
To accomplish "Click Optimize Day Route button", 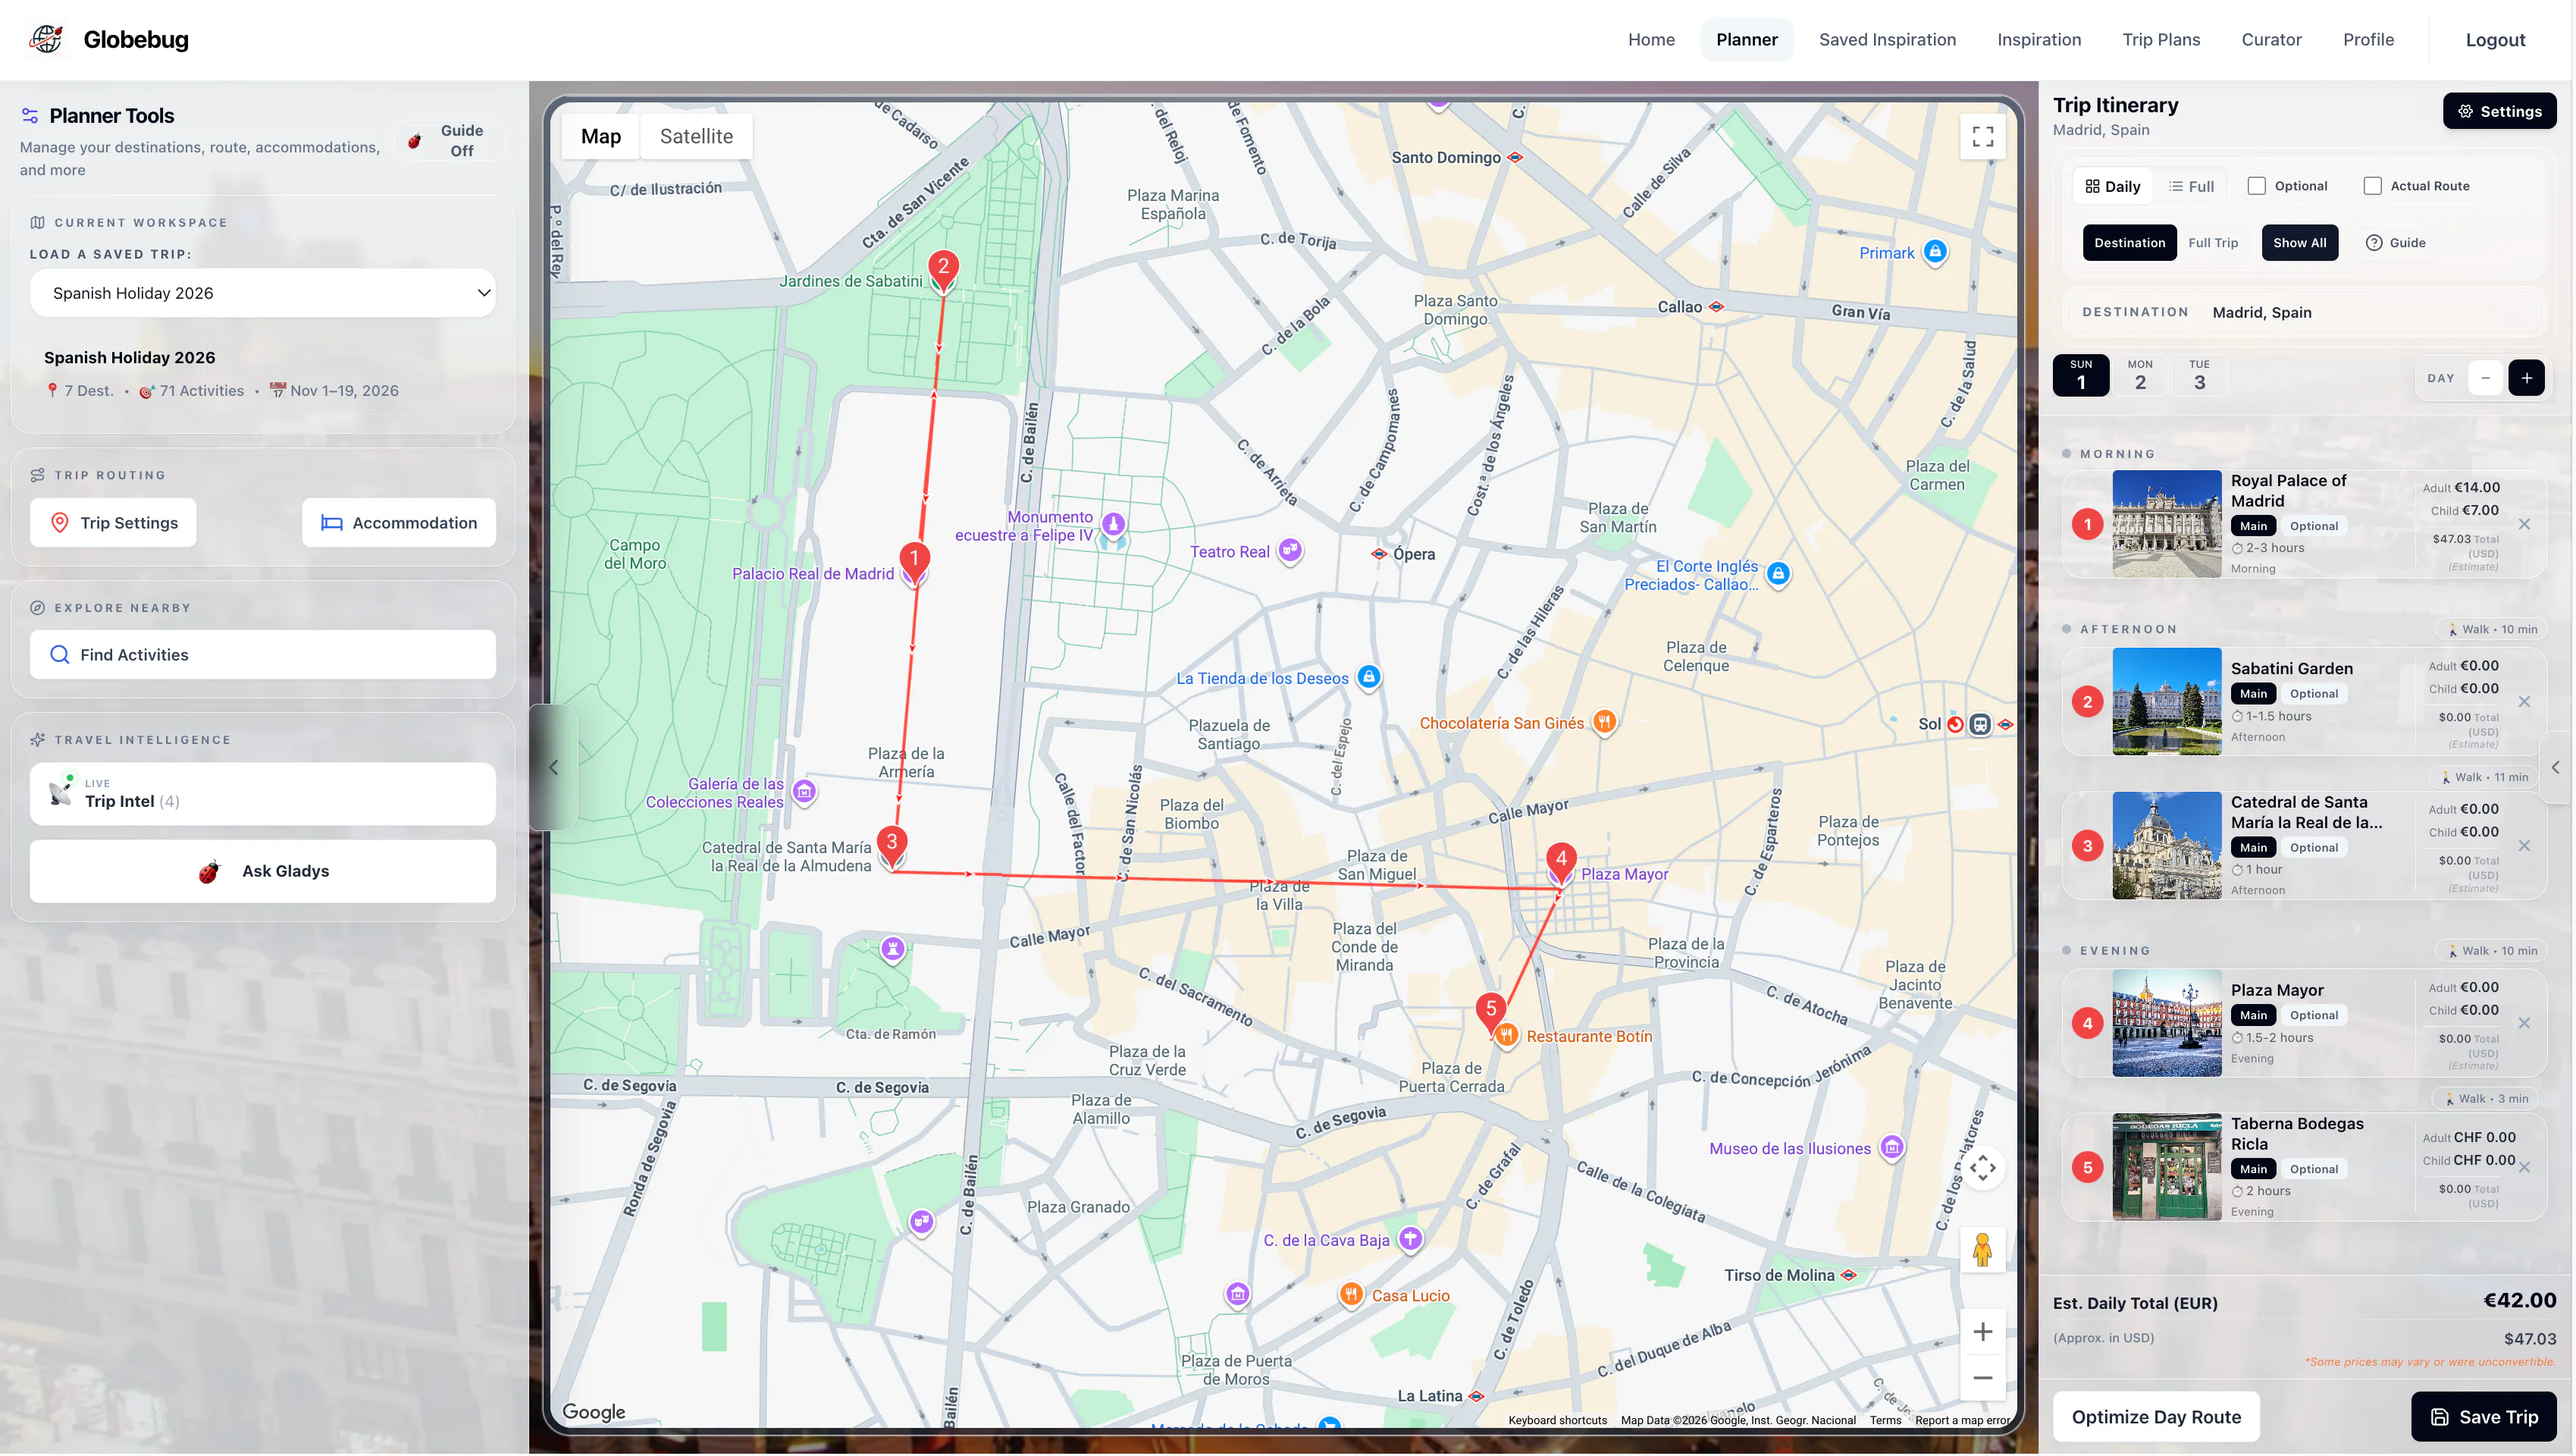I will [x=2155, y=1416].
